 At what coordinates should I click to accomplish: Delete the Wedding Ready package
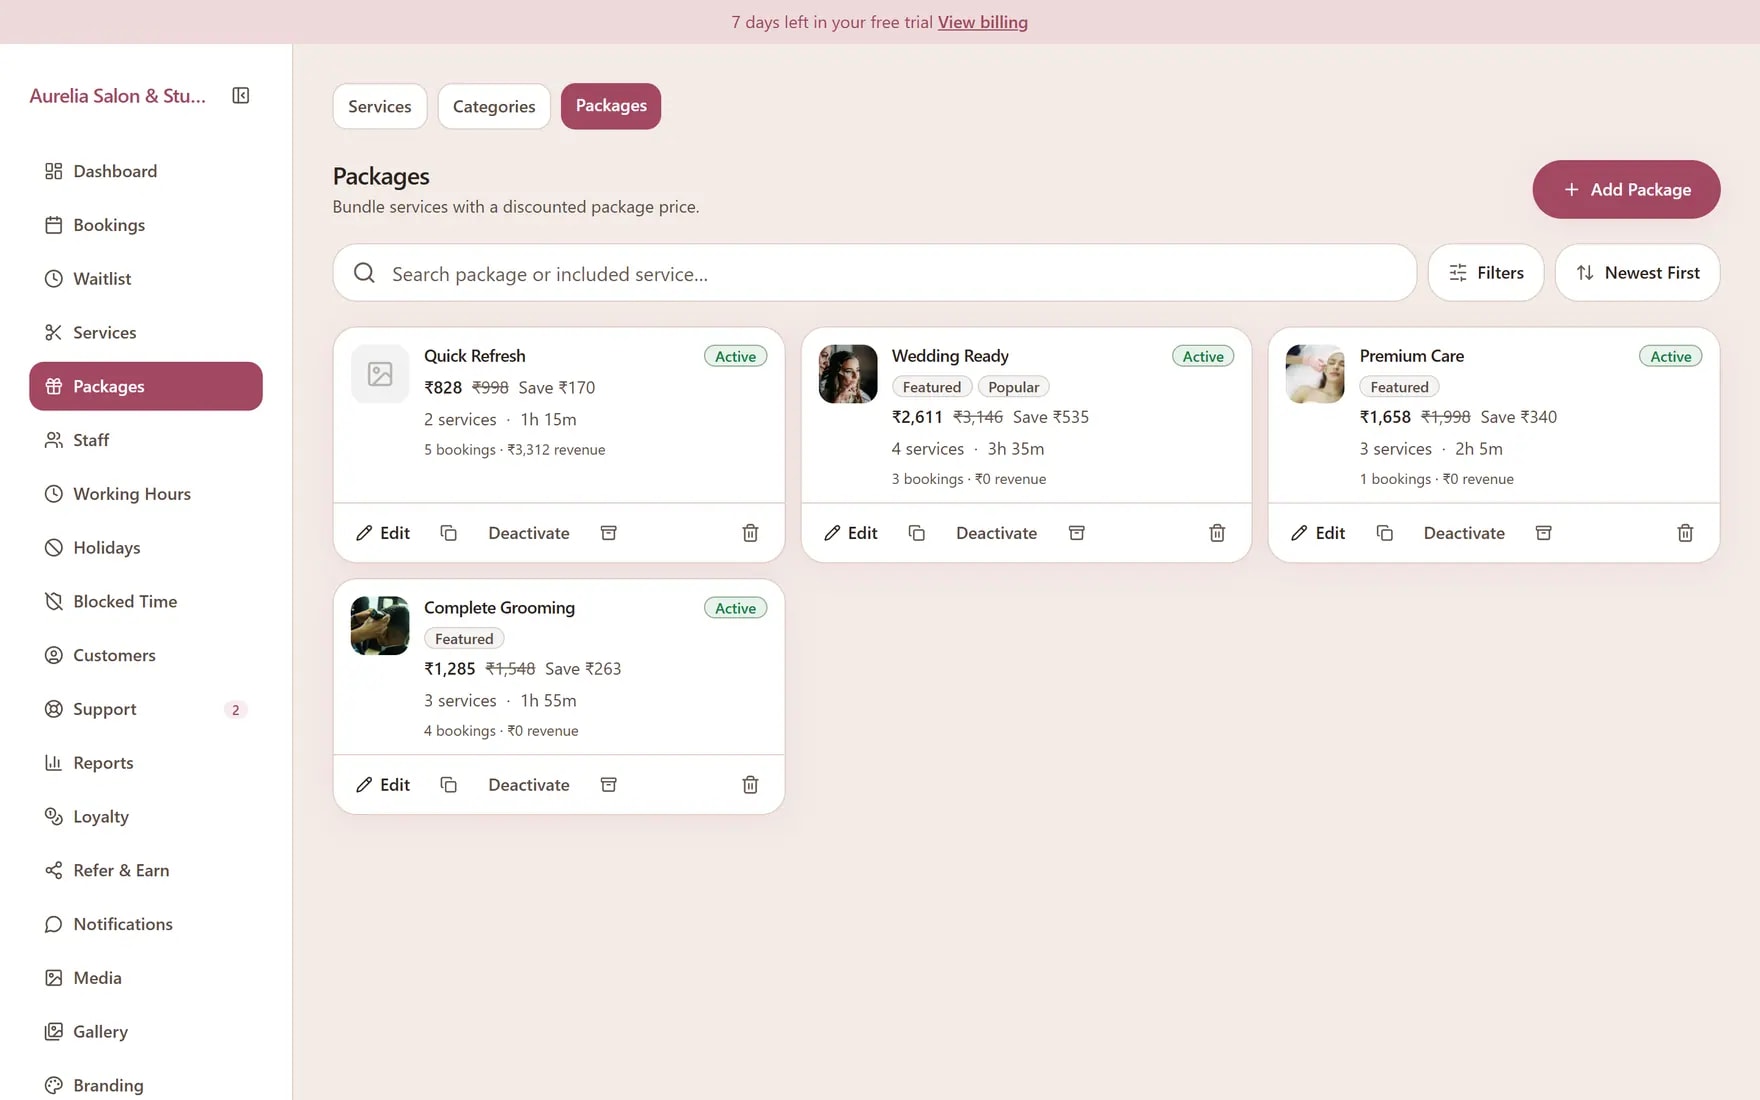point(1217,533)
